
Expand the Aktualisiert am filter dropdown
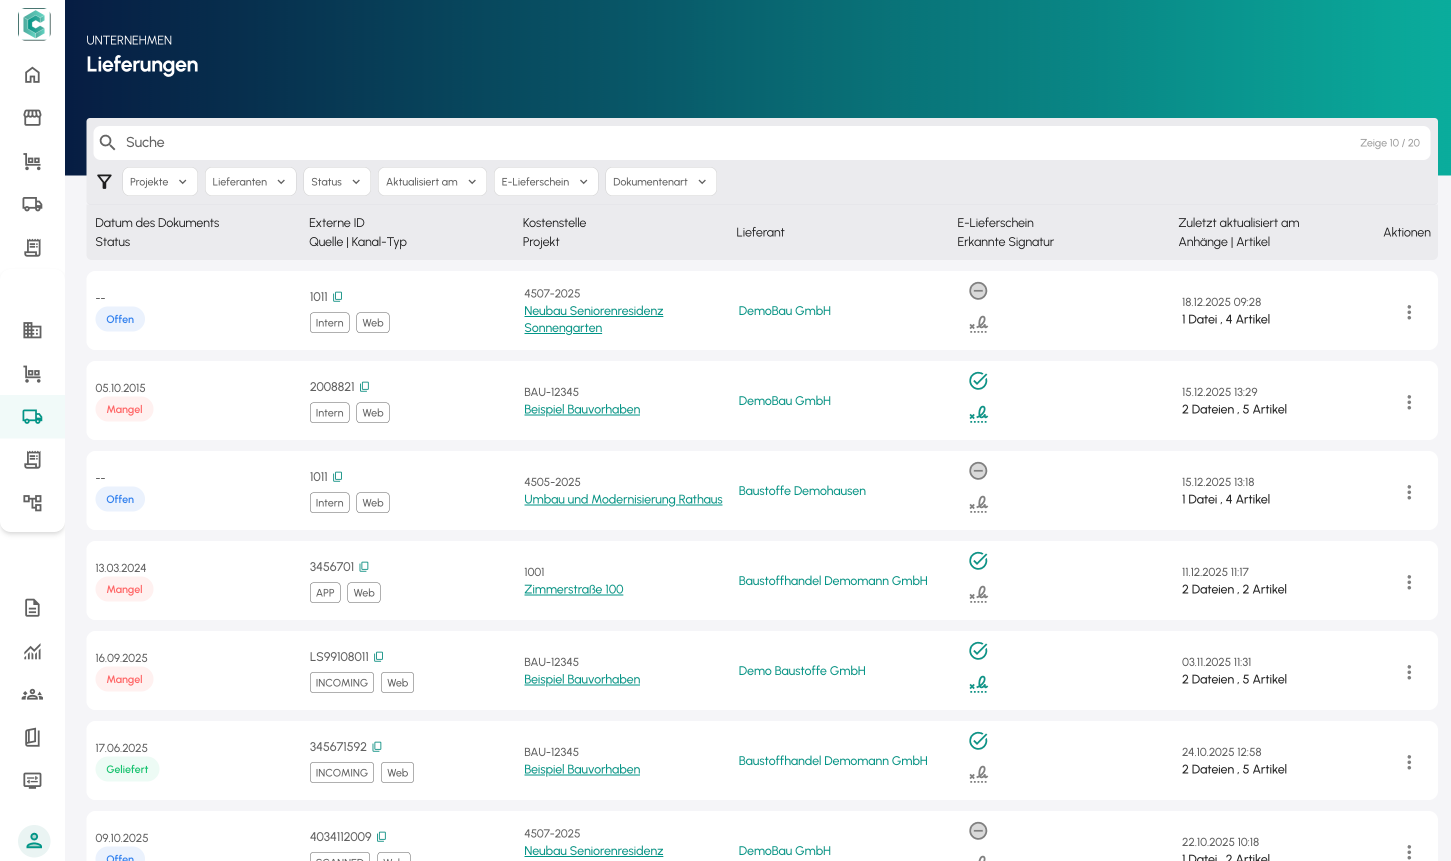click(432, 182)
